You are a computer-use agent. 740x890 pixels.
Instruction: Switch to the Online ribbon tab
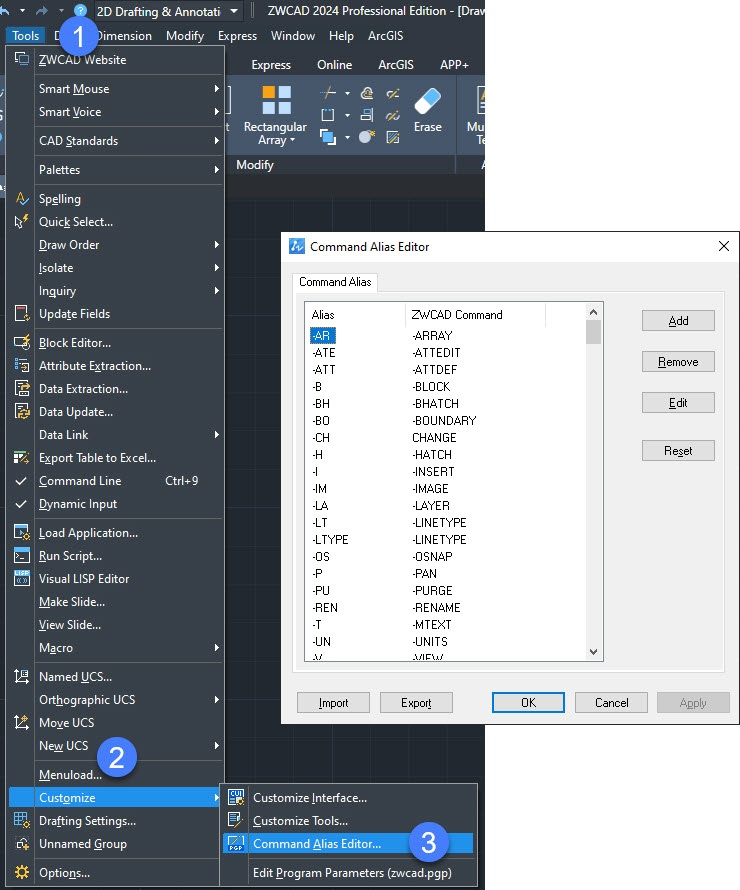tap(334, 65)
